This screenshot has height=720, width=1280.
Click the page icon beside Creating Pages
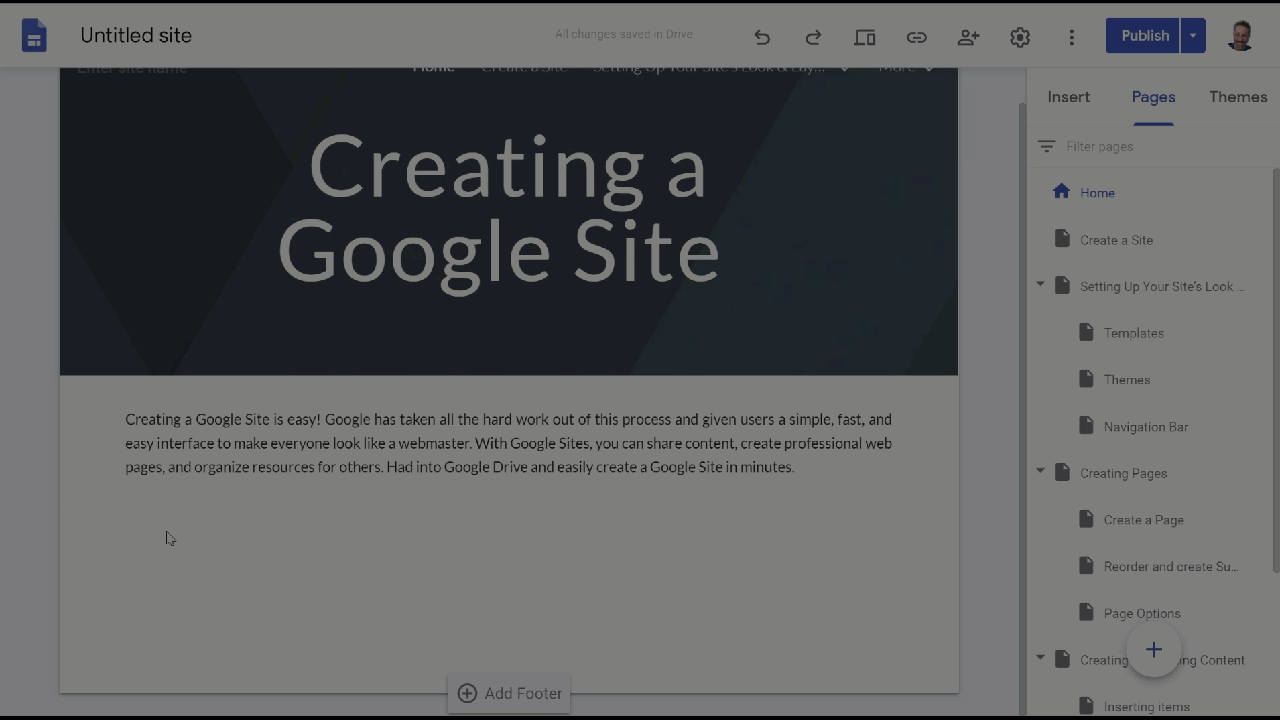[x=1062, y=472]
